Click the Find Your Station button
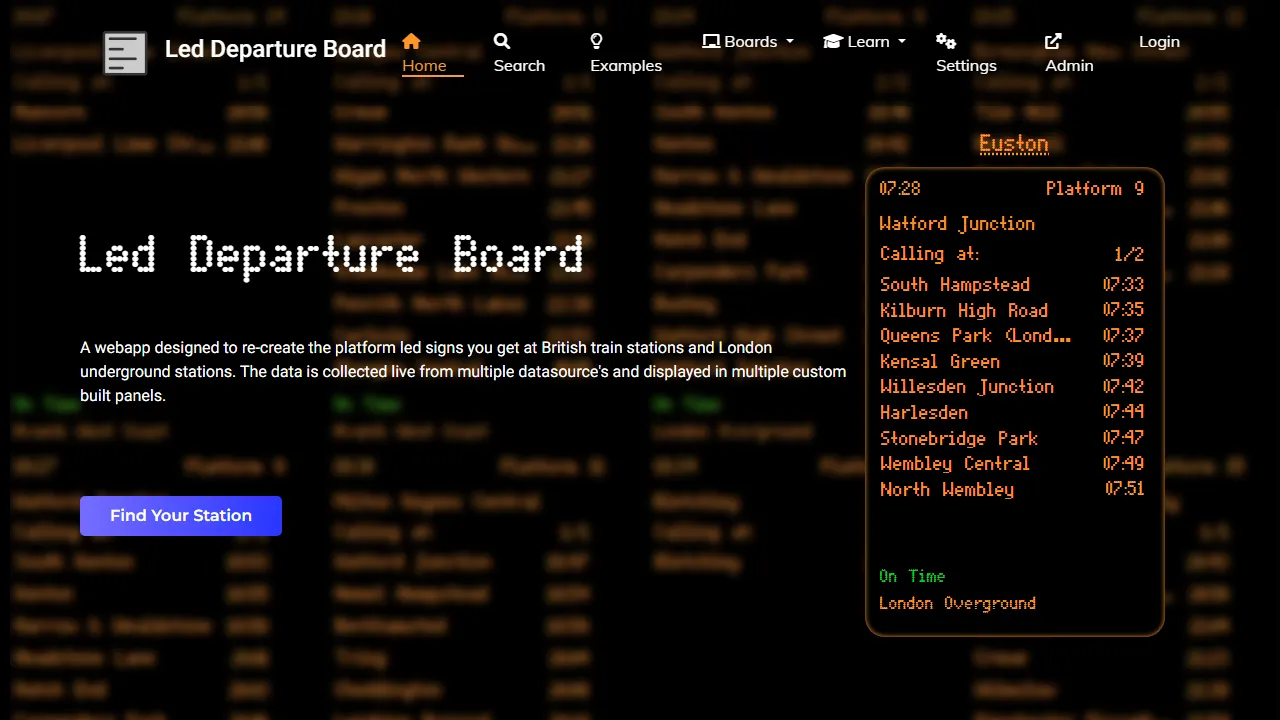This screenshot has width=1280, height=720. (180, 515)
